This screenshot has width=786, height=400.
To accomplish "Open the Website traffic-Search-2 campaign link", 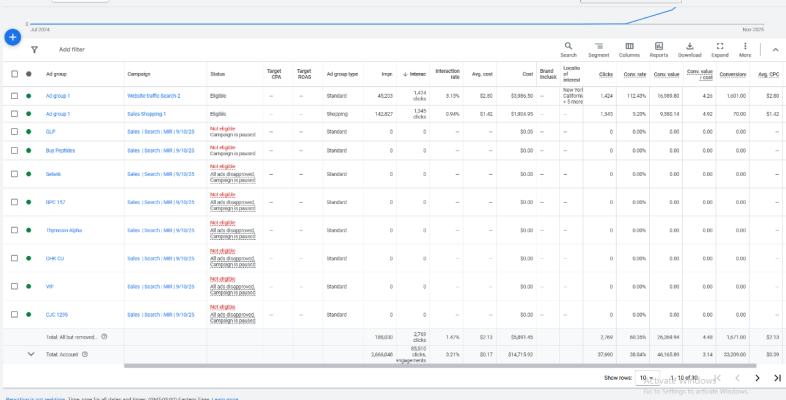I will [154, 96].
